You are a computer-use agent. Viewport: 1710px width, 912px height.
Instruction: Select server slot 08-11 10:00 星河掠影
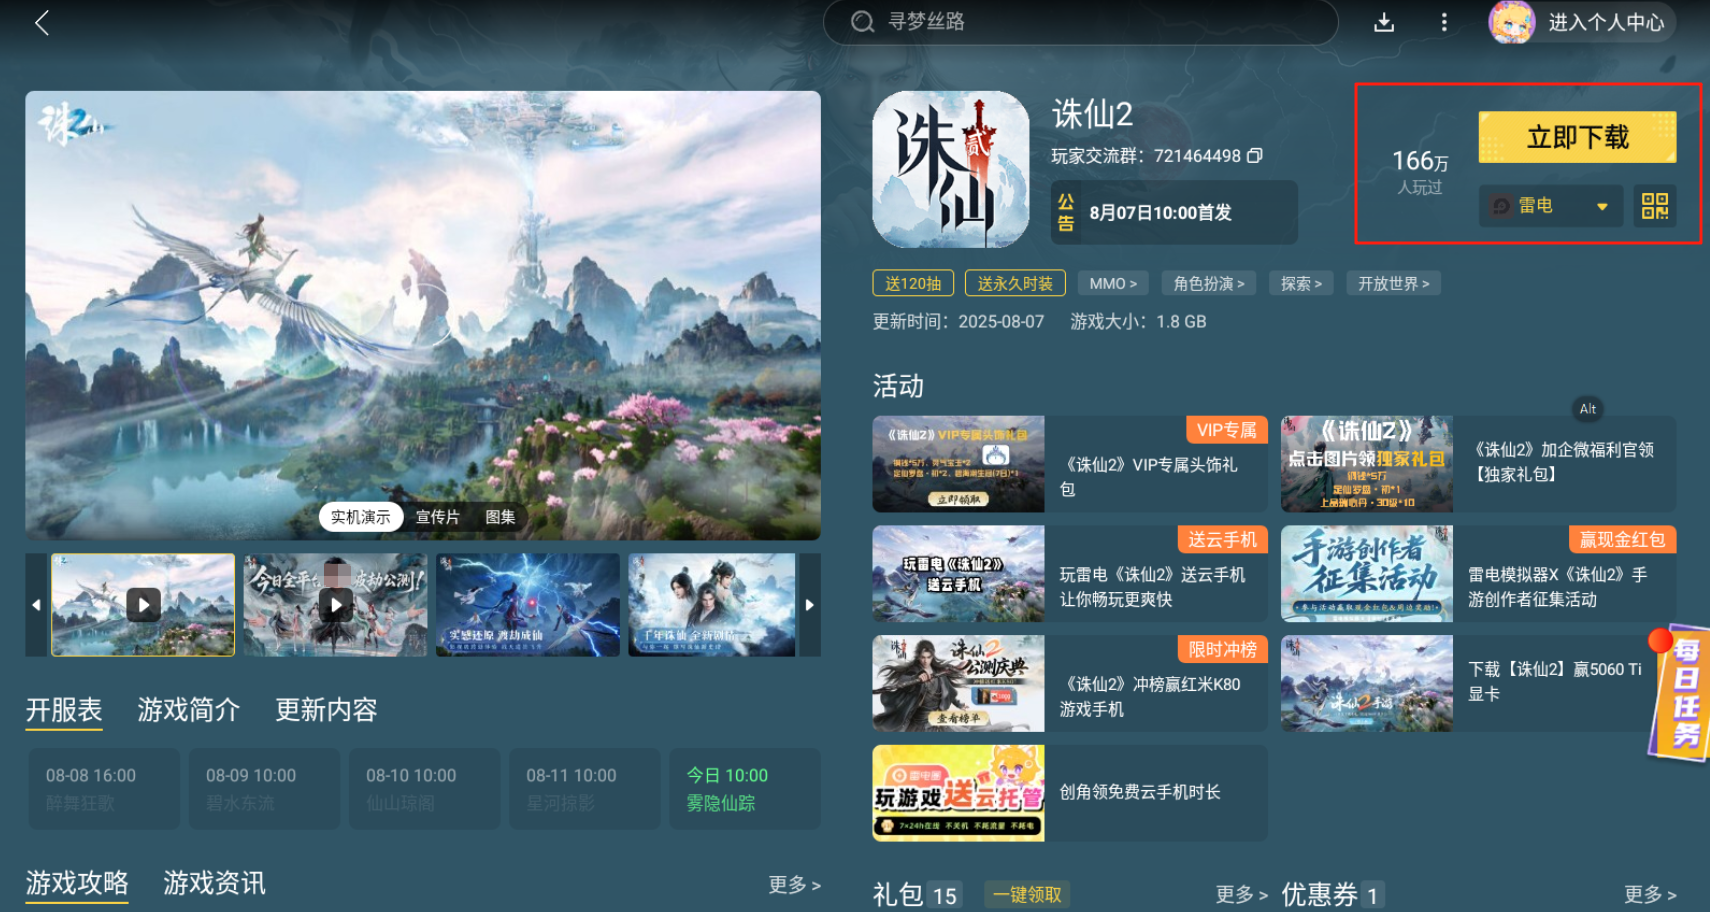(x=585, y=789)
